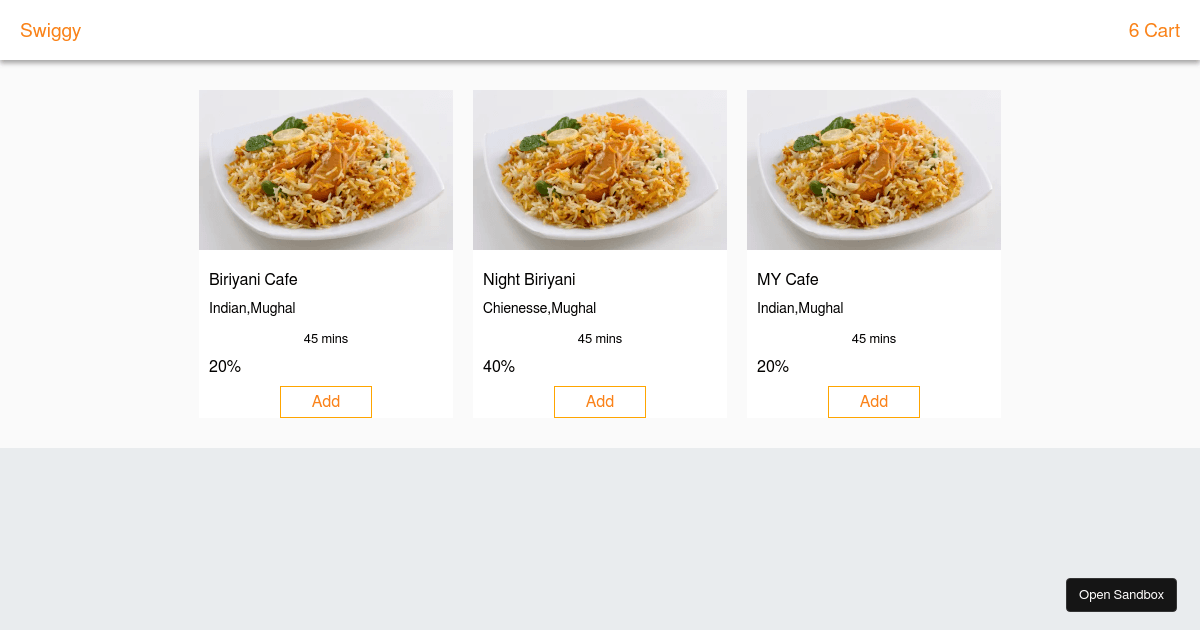Click the 40% discount on Night Biriyani

point(498,366)
